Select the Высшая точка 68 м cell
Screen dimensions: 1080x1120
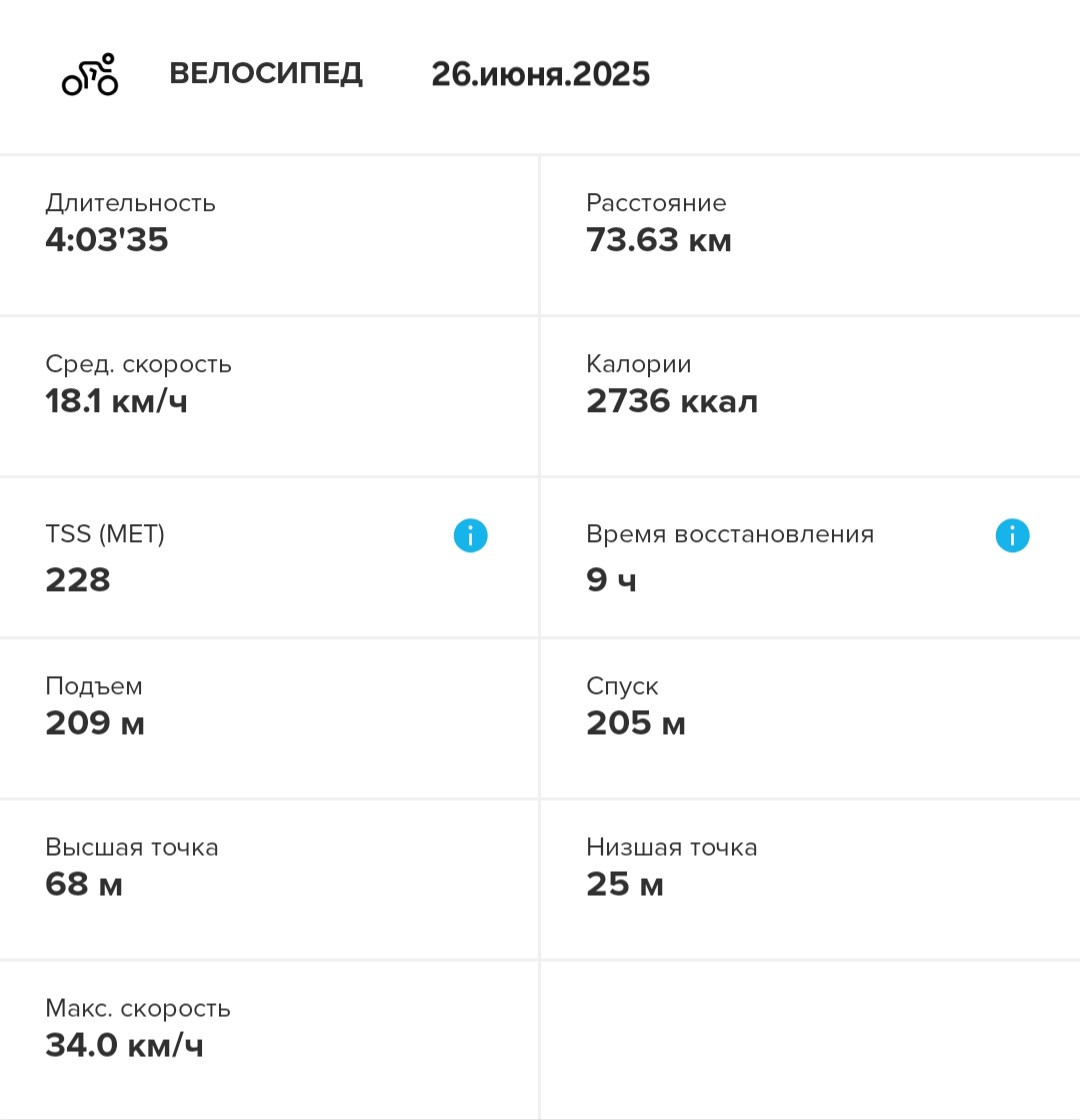tap(269, 880)
